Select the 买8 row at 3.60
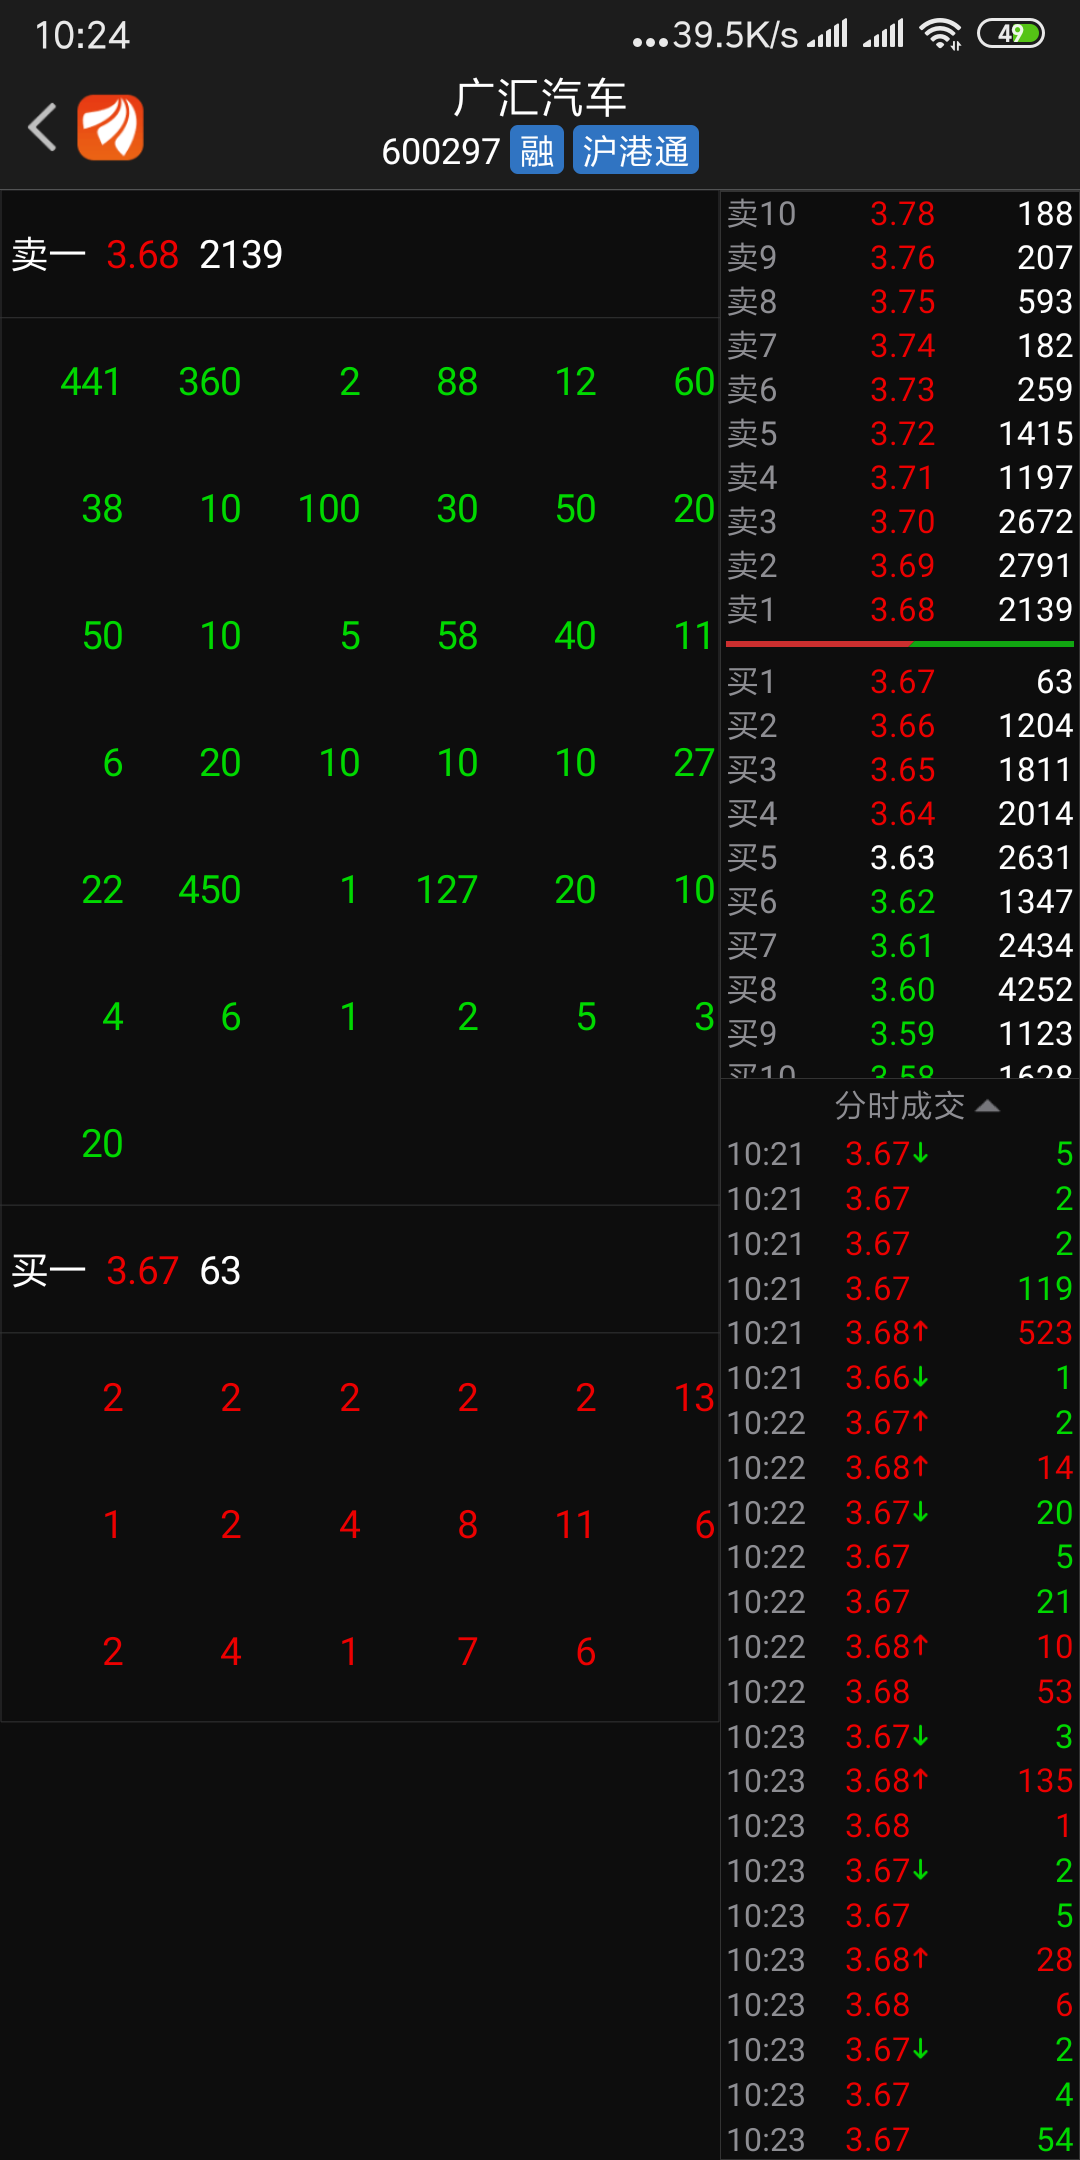 click(900, 990)
